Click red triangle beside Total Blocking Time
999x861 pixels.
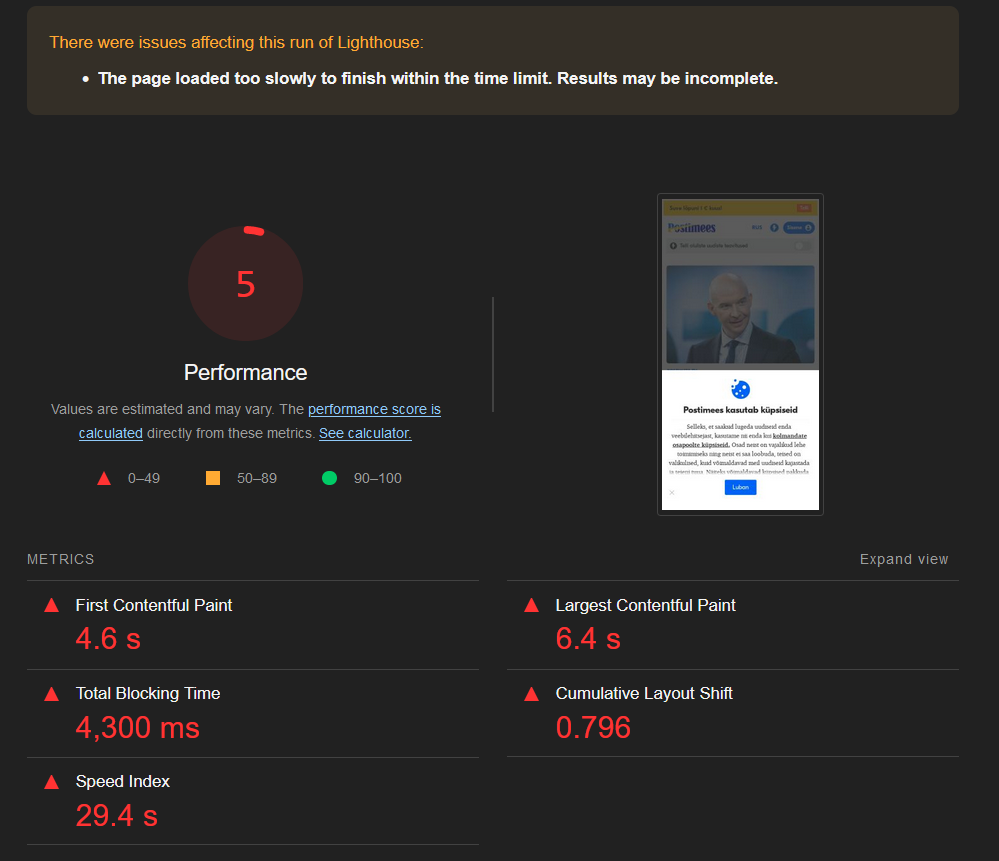click(52, 694)
